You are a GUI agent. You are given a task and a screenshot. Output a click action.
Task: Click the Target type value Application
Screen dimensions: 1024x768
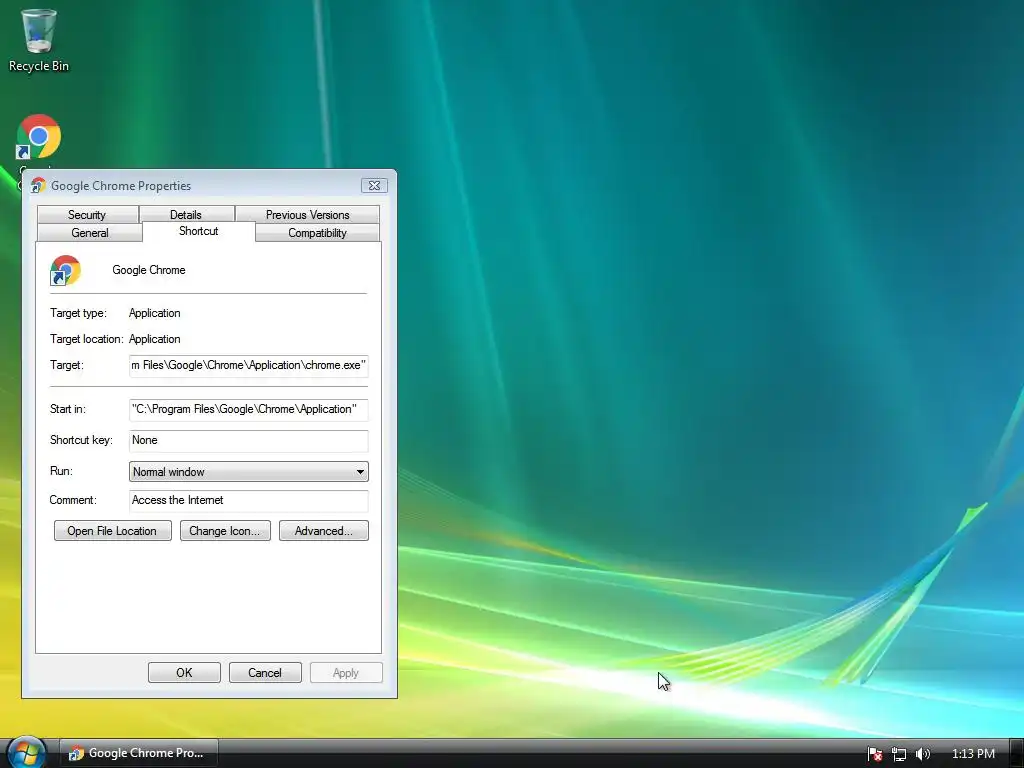pyautogui.click(x=155, y=313)
